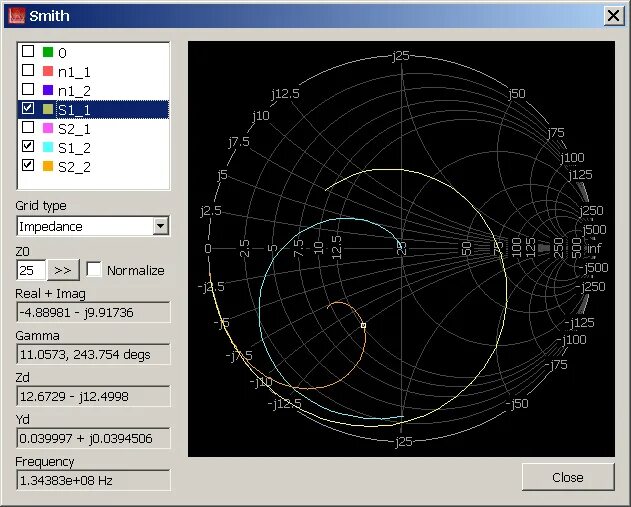Click the j25 label atop chart

pos(401,56)
